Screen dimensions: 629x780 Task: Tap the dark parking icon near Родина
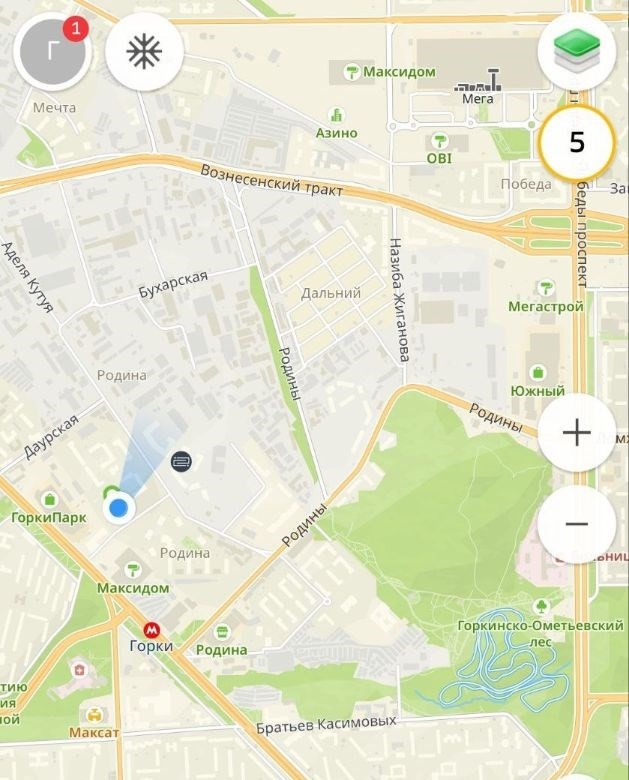coord(182,462)
